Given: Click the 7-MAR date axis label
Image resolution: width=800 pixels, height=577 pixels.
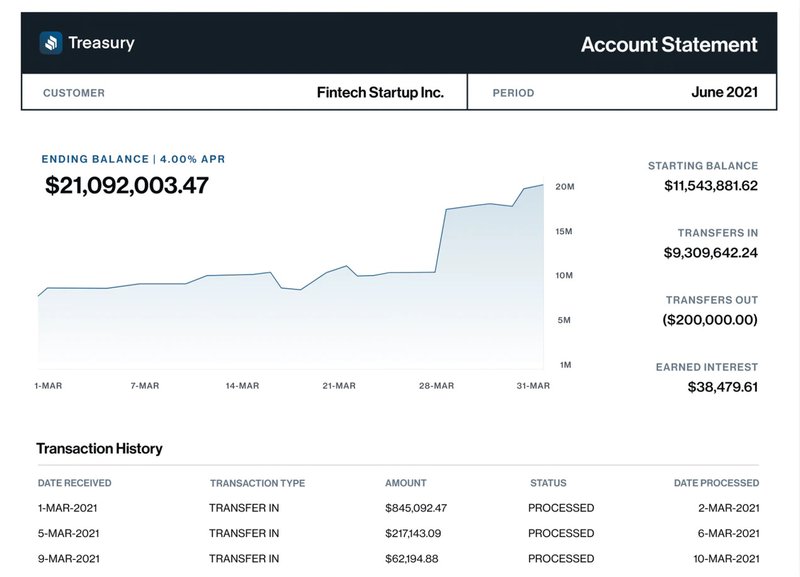Looking at the screenshot, I should coord(145,386).
